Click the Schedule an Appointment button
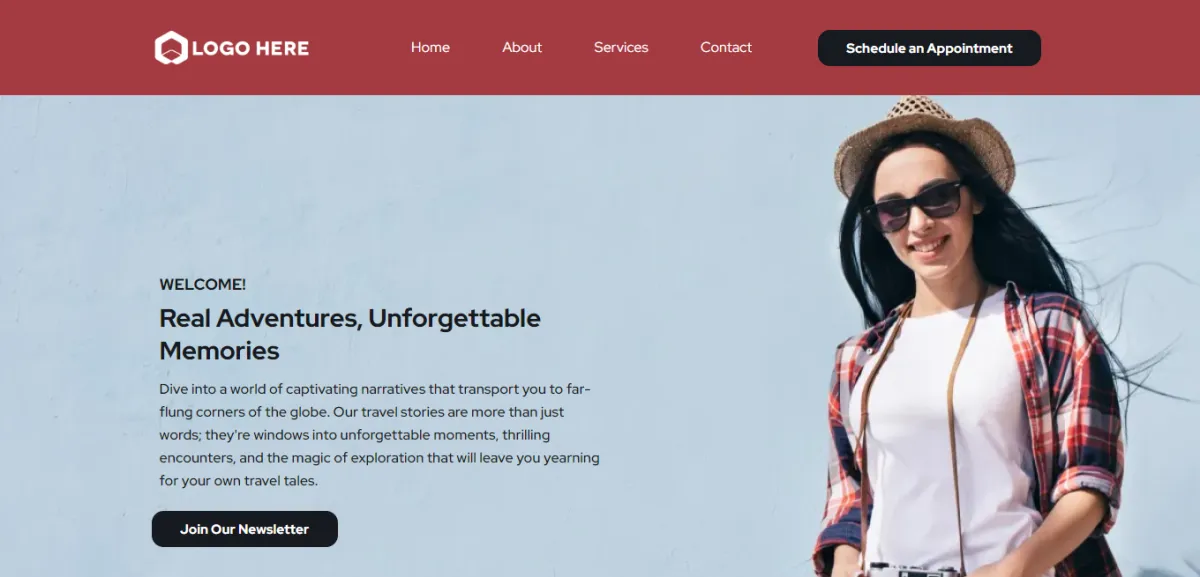The width and height of the screenshot is (1200, 577). pos(929,48)
